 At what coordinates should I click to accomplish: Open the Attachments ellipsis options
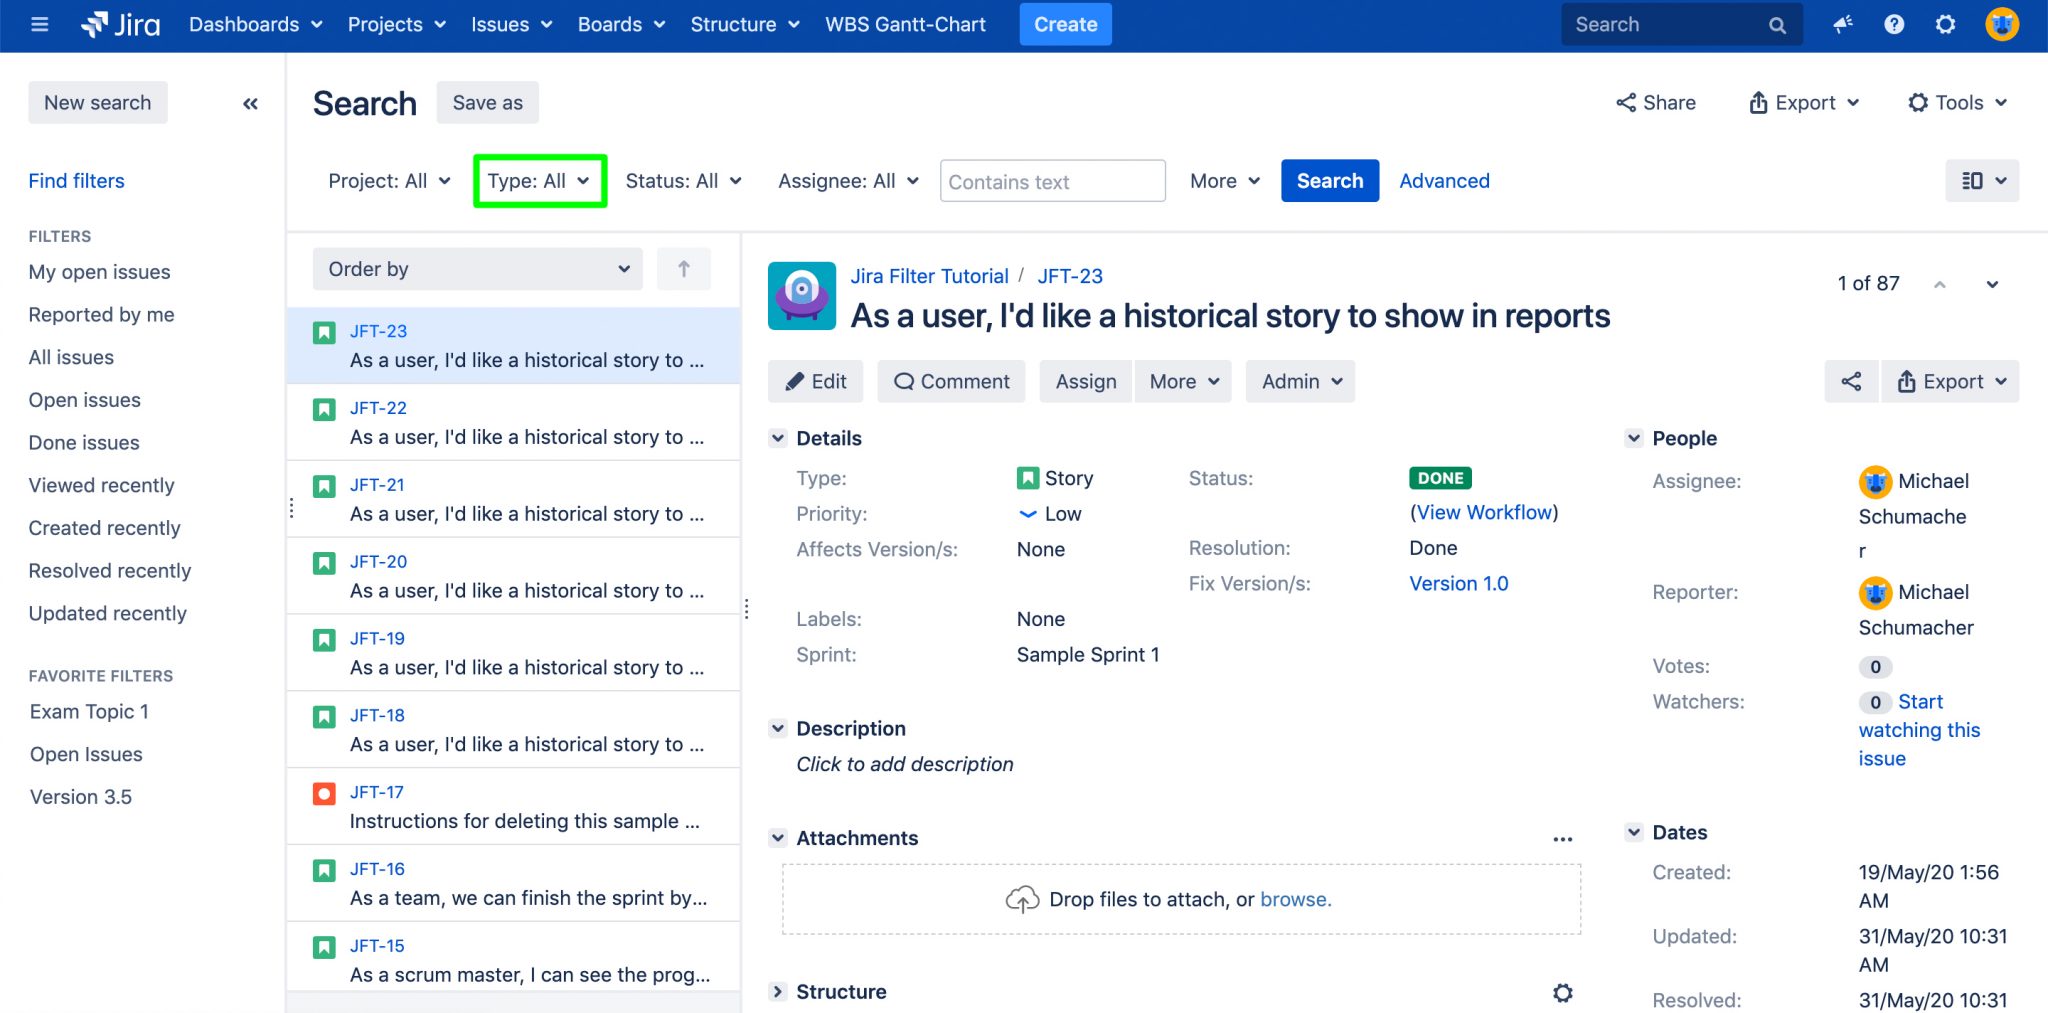click(x=1563, y=839)
